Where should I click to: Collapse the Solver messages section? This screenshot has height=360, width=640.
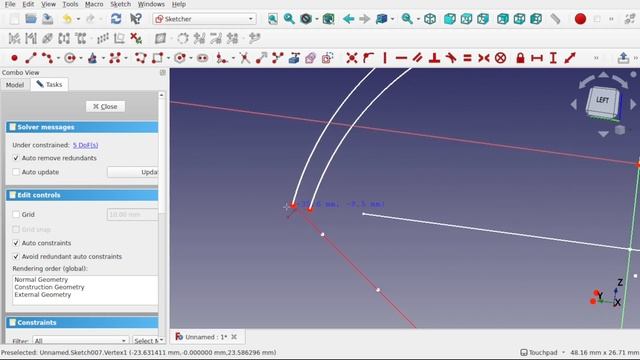pyautogui.click(x=82, y=127)
